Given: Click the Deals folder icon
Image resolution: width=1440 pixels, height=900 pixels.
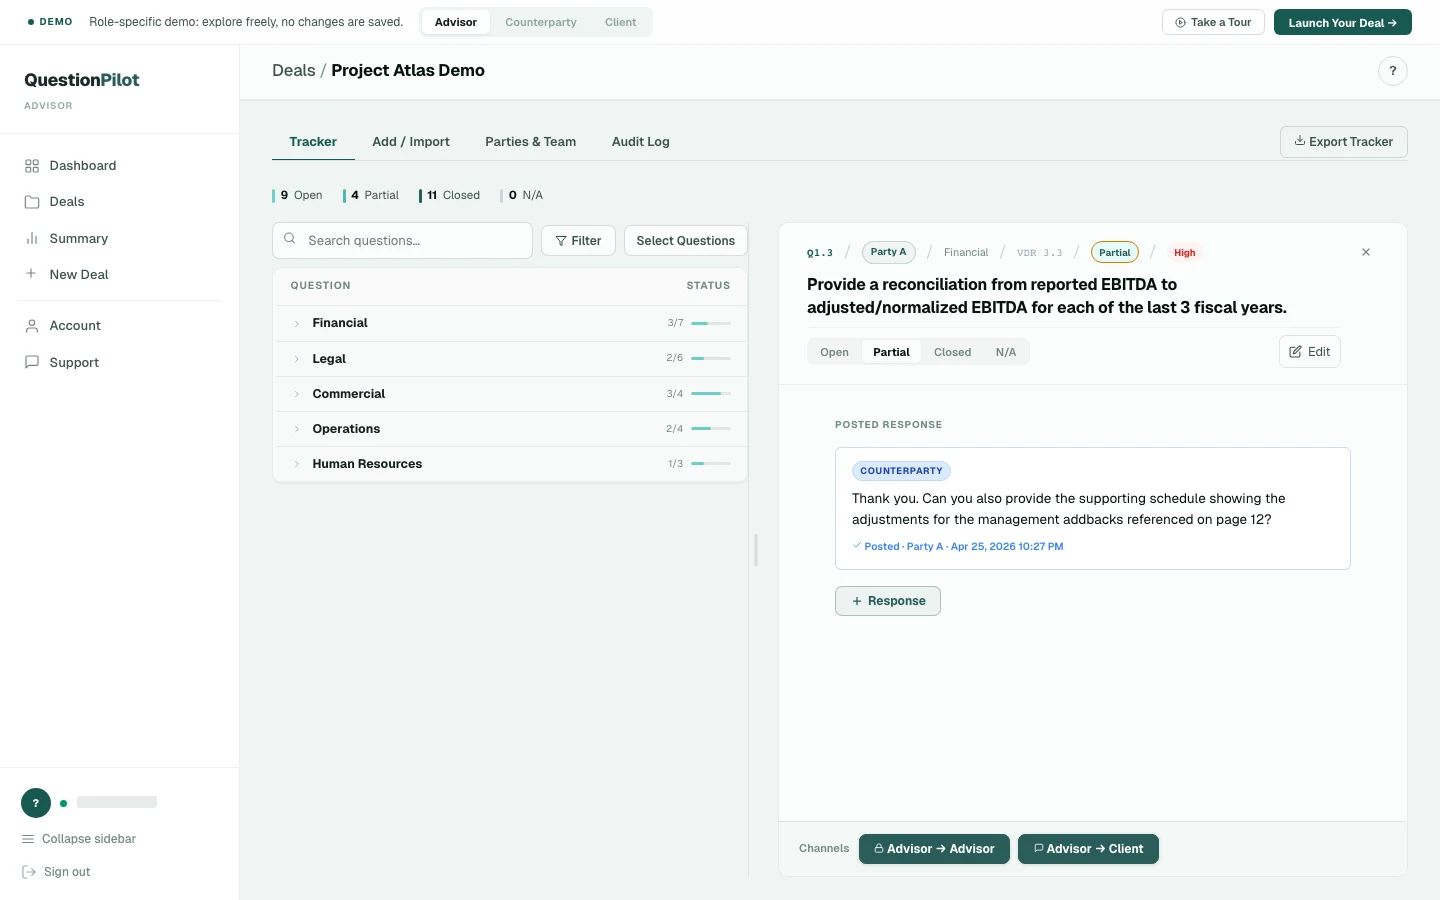Looking at the screenshot, I should click(x=32, y=202).
